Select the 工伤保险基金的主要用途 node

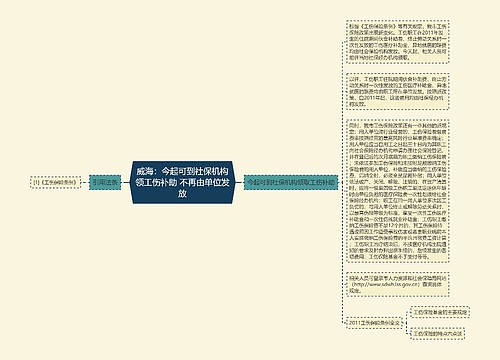tap(440, 312)
